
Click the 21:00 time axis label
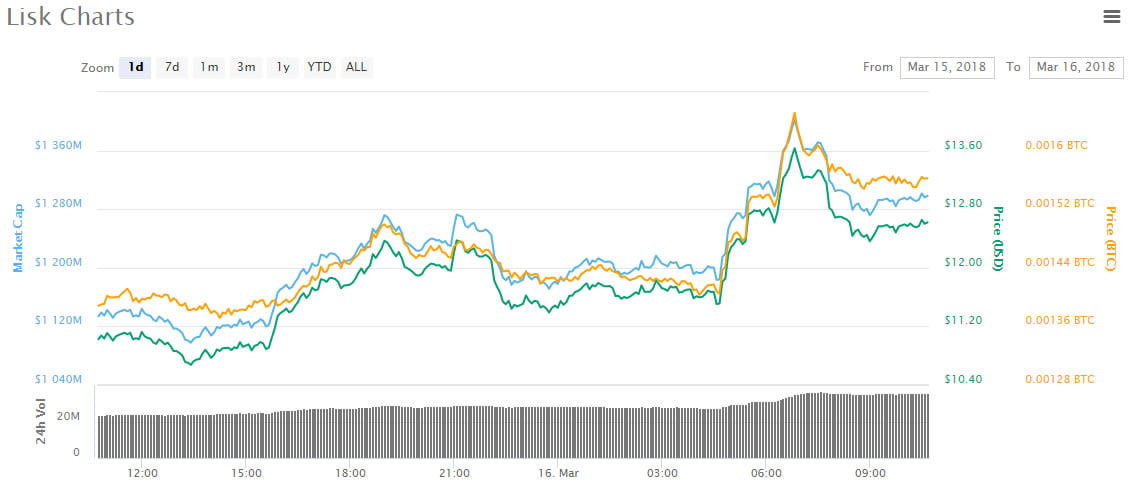click(x=454, y=474)
